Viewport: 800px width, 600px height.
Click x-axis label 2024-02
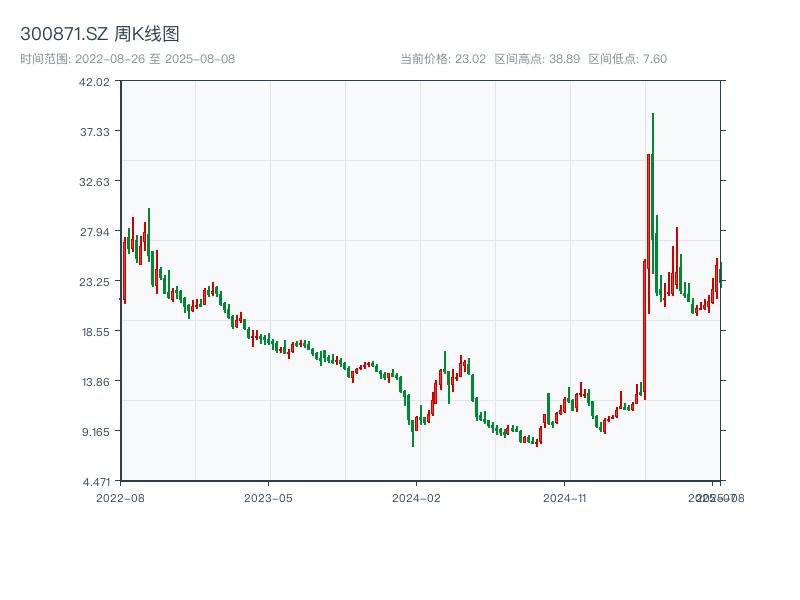click(416, 498)
